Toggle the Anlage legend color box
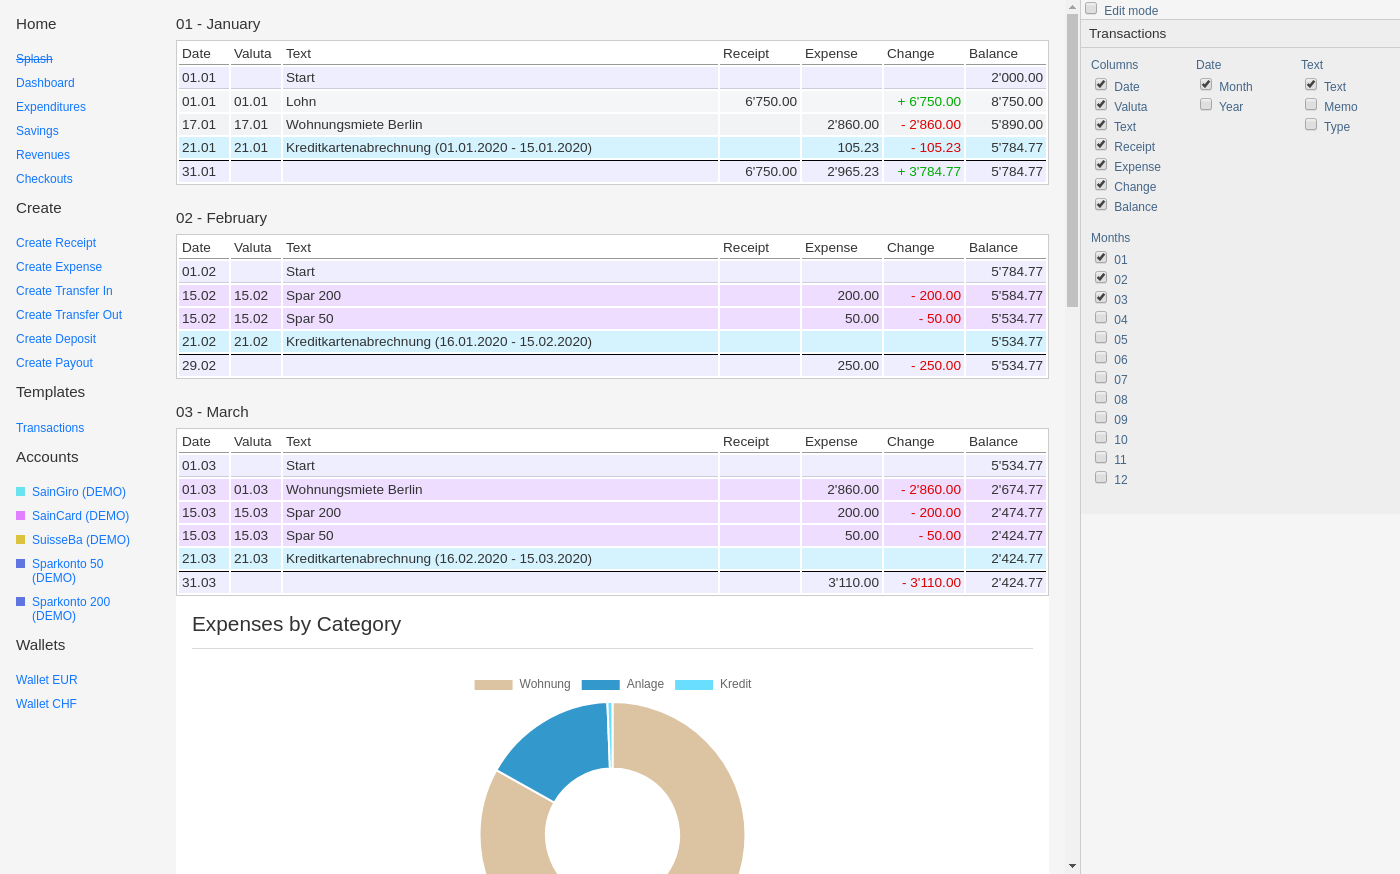The height and width of the screenshot is (874, 1400). tap(601, 685)
